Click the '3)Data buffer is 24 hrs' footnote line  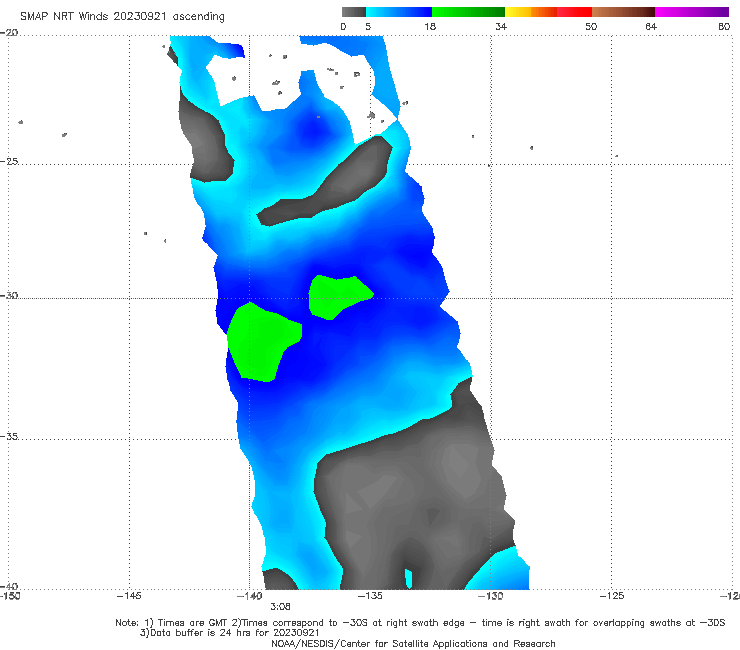229,633
